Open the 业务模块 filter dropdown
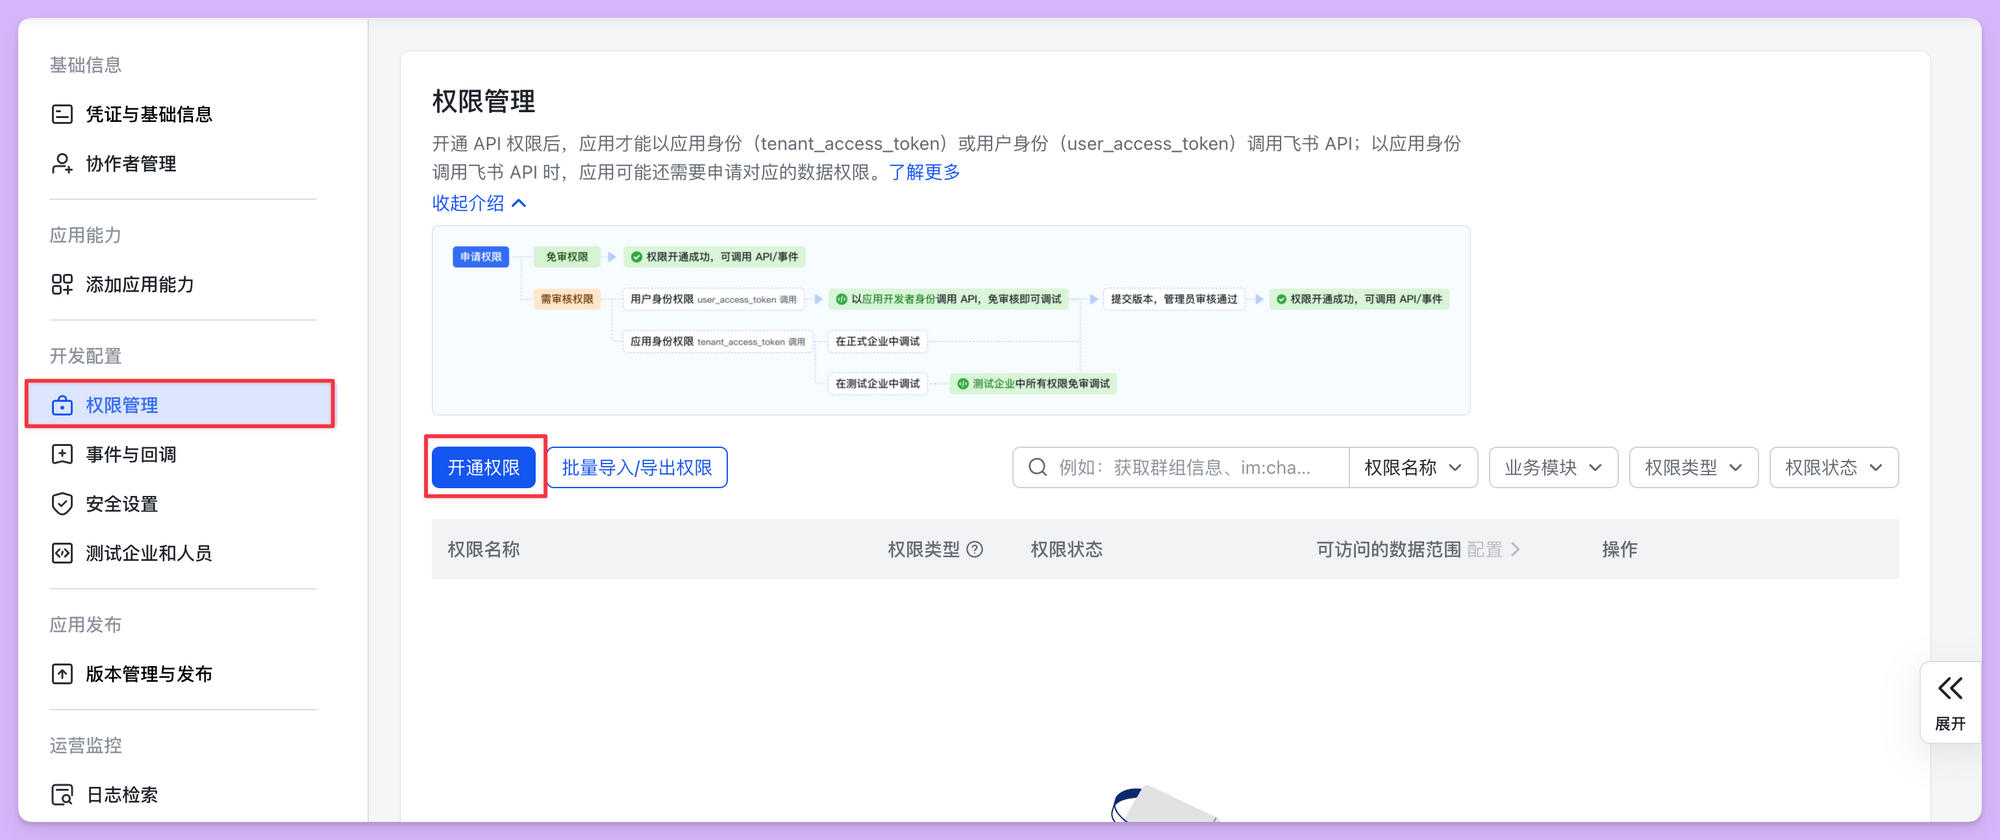2000x840 pixels. pos(1553,467)
